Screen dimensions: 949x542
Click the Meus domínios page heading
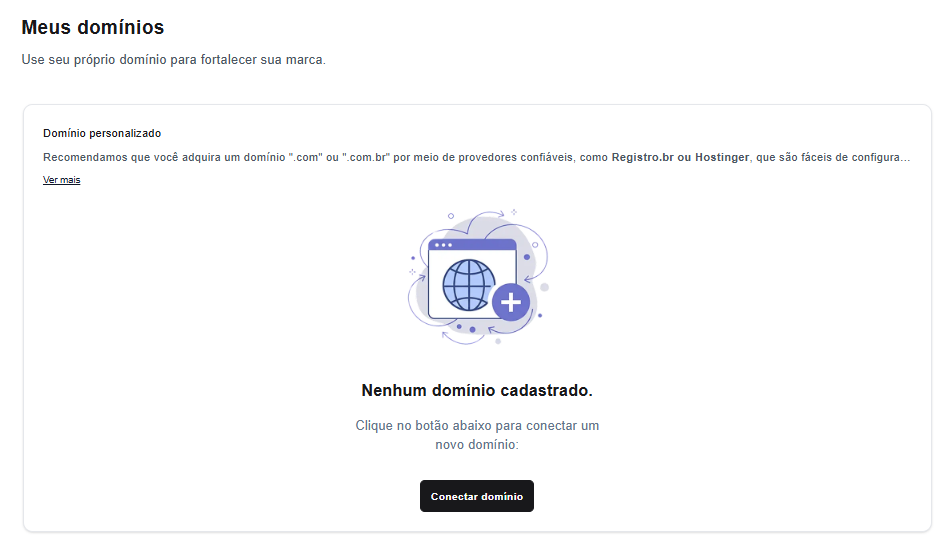point(92,27)
